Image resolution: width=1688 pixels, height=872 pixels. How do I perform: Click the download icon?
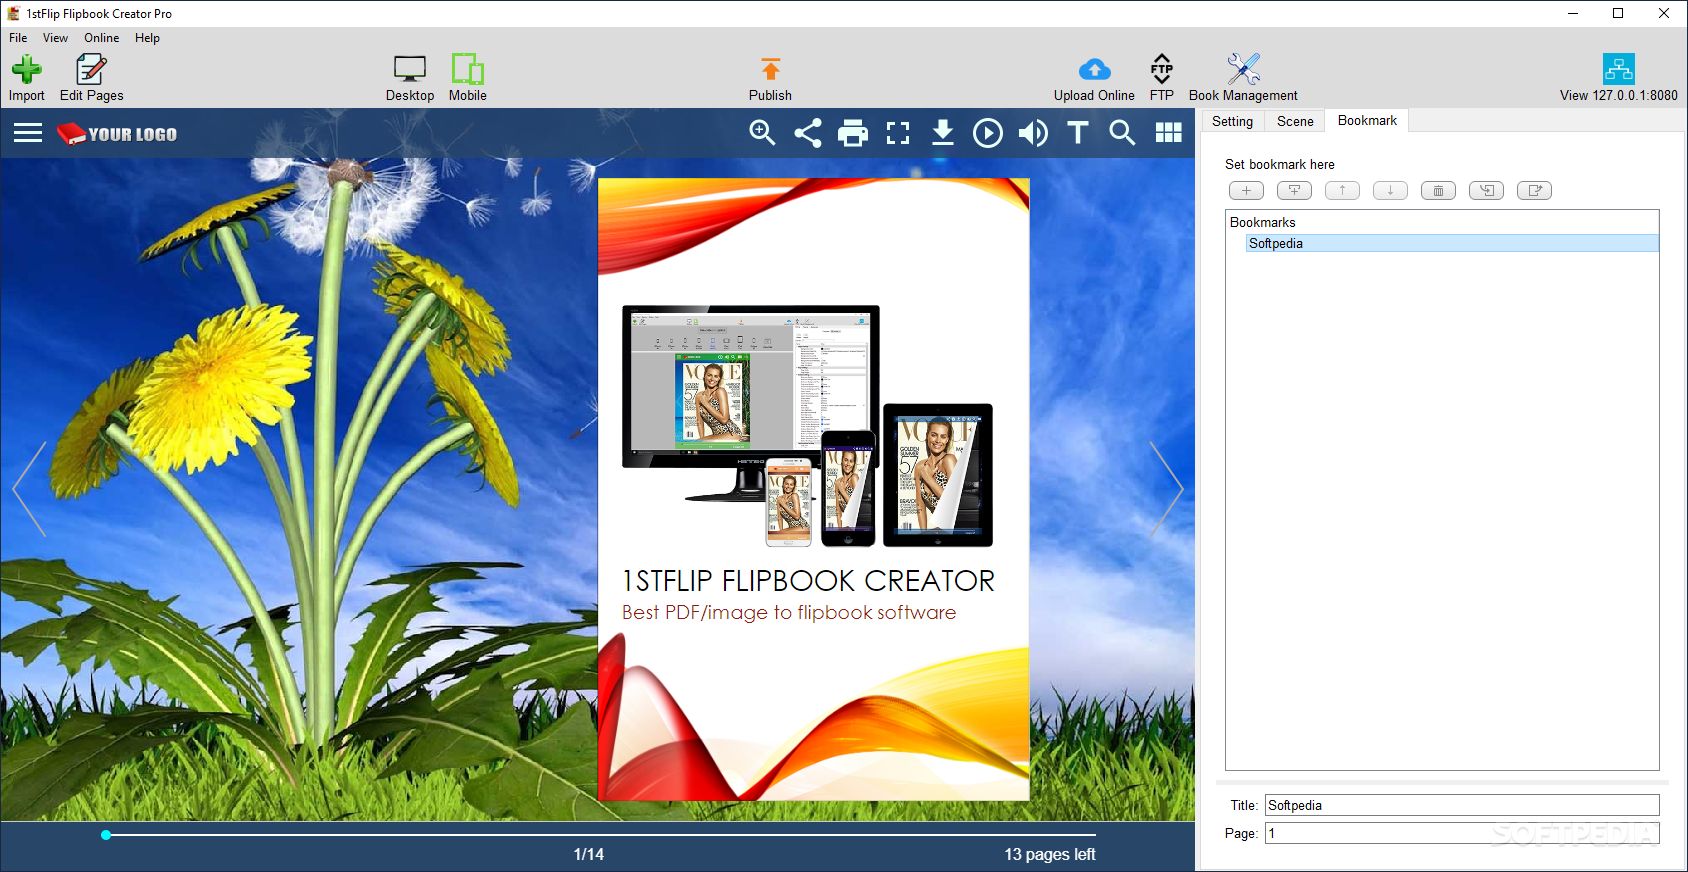(x=942, y=133)
